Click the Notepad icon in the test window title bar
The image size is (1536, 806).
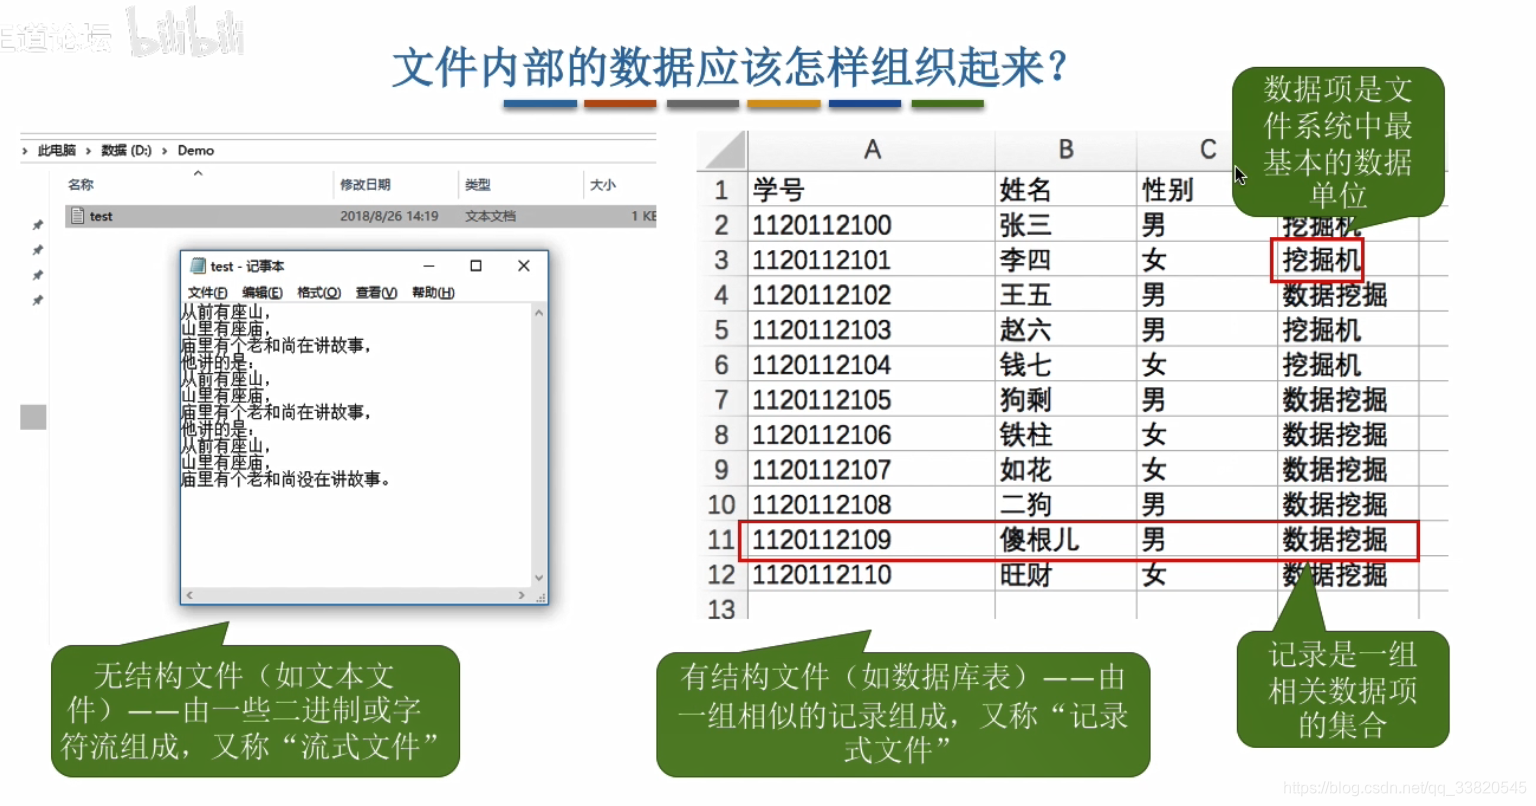coord(198,266)
